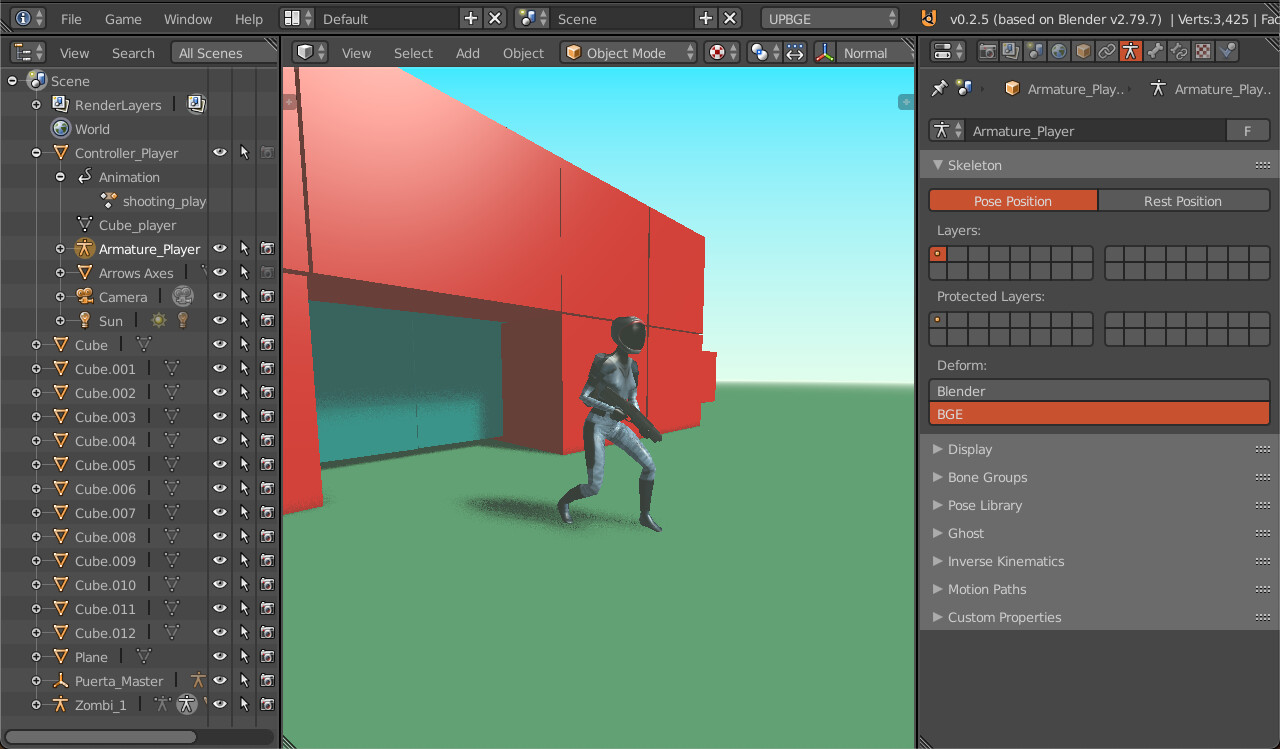This screenshot has height=749, width=1280.
Task: Toggle visibility of Cube.003
Action: click(x=220, y=416)
